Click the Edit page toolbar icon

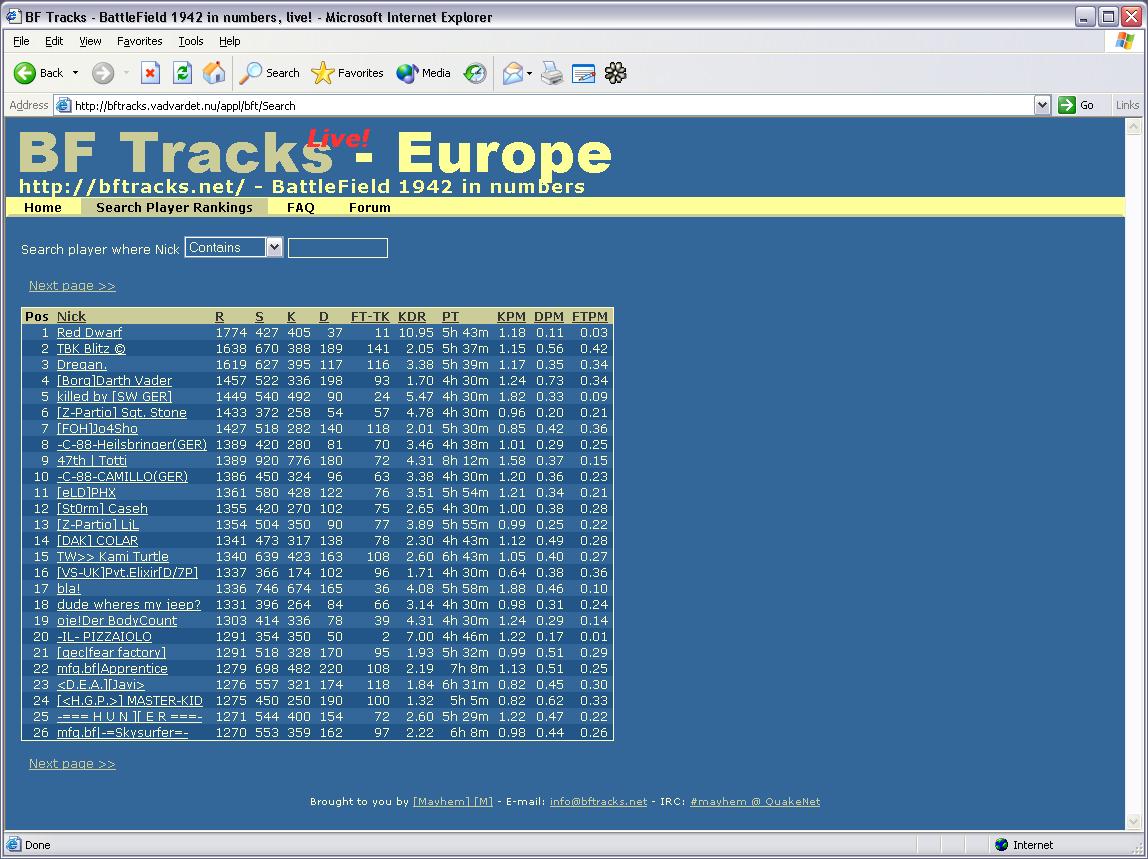click(584, 72)
